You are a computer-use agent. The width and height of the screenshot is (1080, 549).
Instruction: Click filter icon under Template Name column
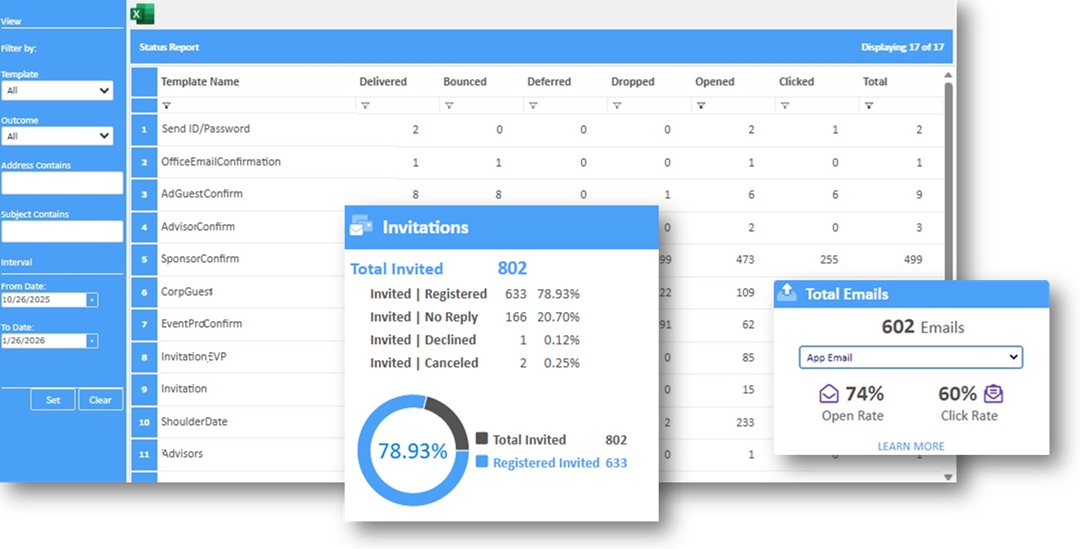[x=166, y=105]
